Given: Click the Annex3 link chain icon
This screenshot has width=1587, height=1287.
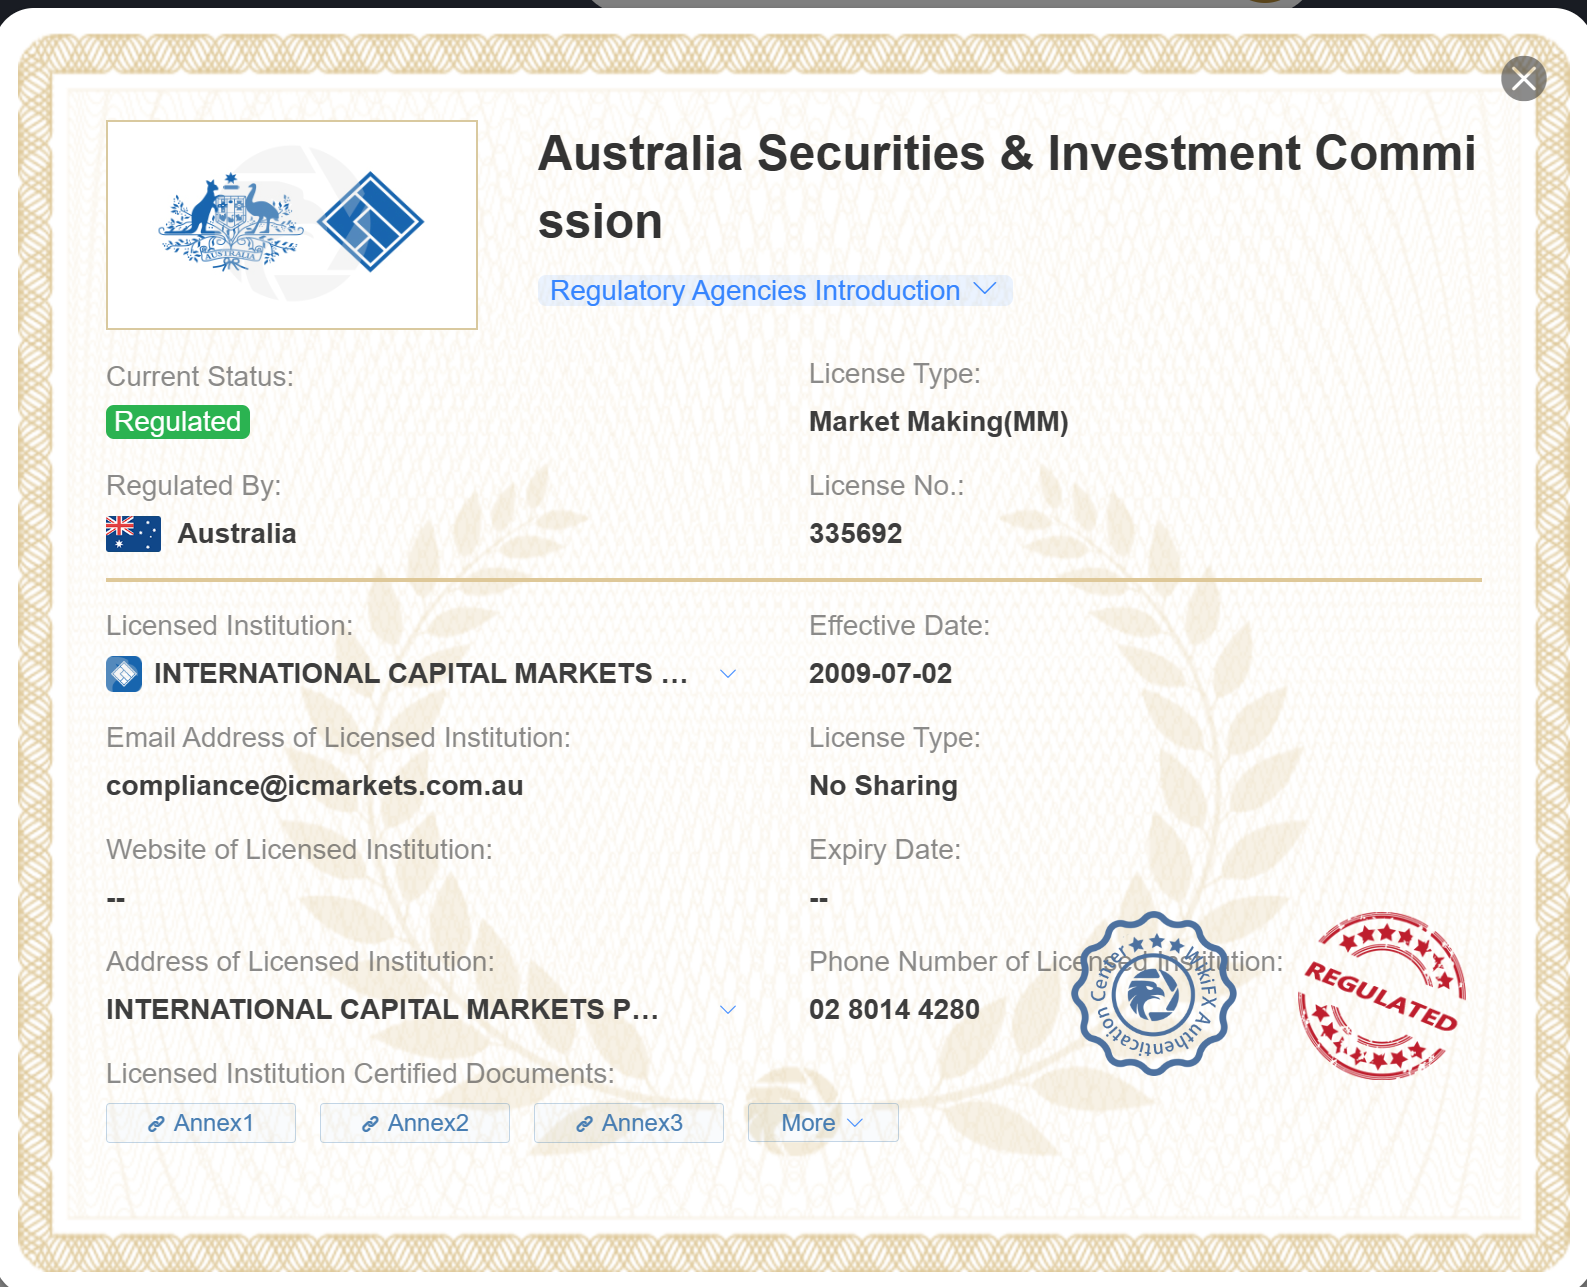Looking at the screenshot, I should [x=584, y=1124].
